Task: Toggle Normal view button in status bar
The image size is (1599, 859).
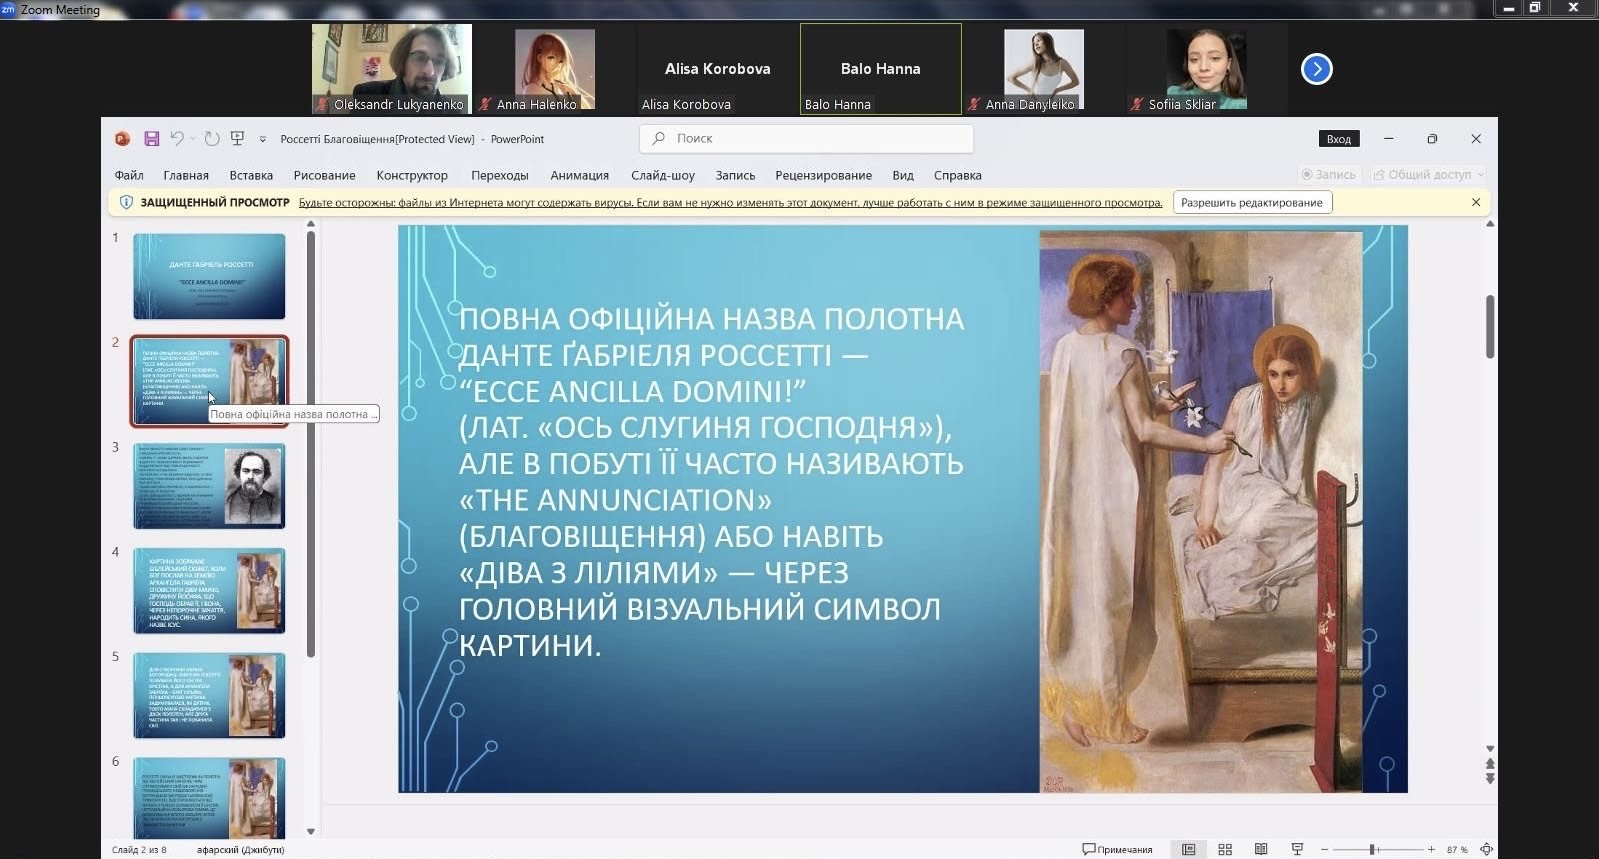Action: [1188, 849]
